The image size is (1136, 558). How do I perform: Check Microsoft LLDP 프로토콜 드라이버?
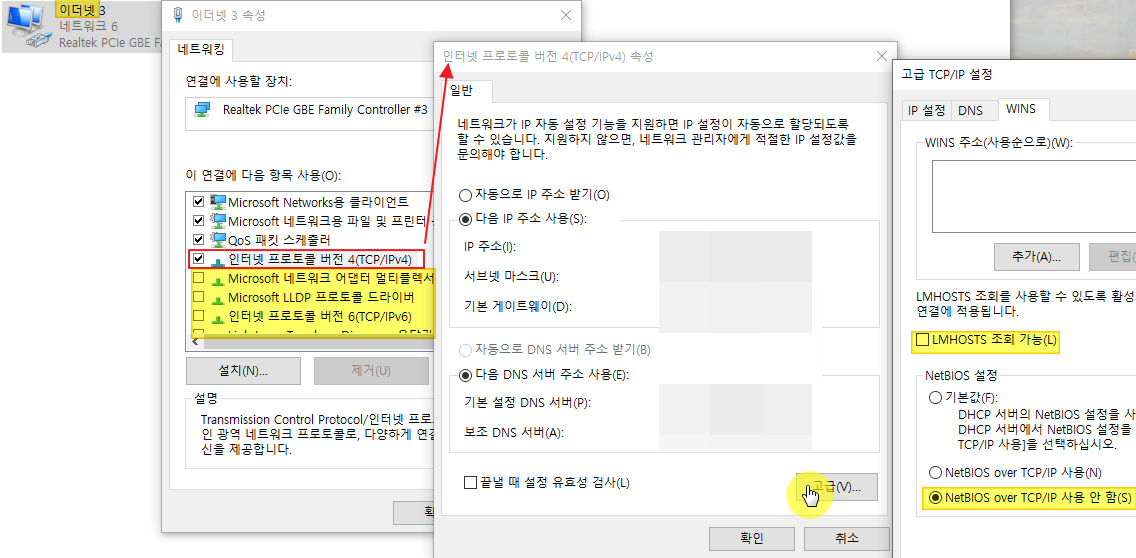tap(199, 298)
